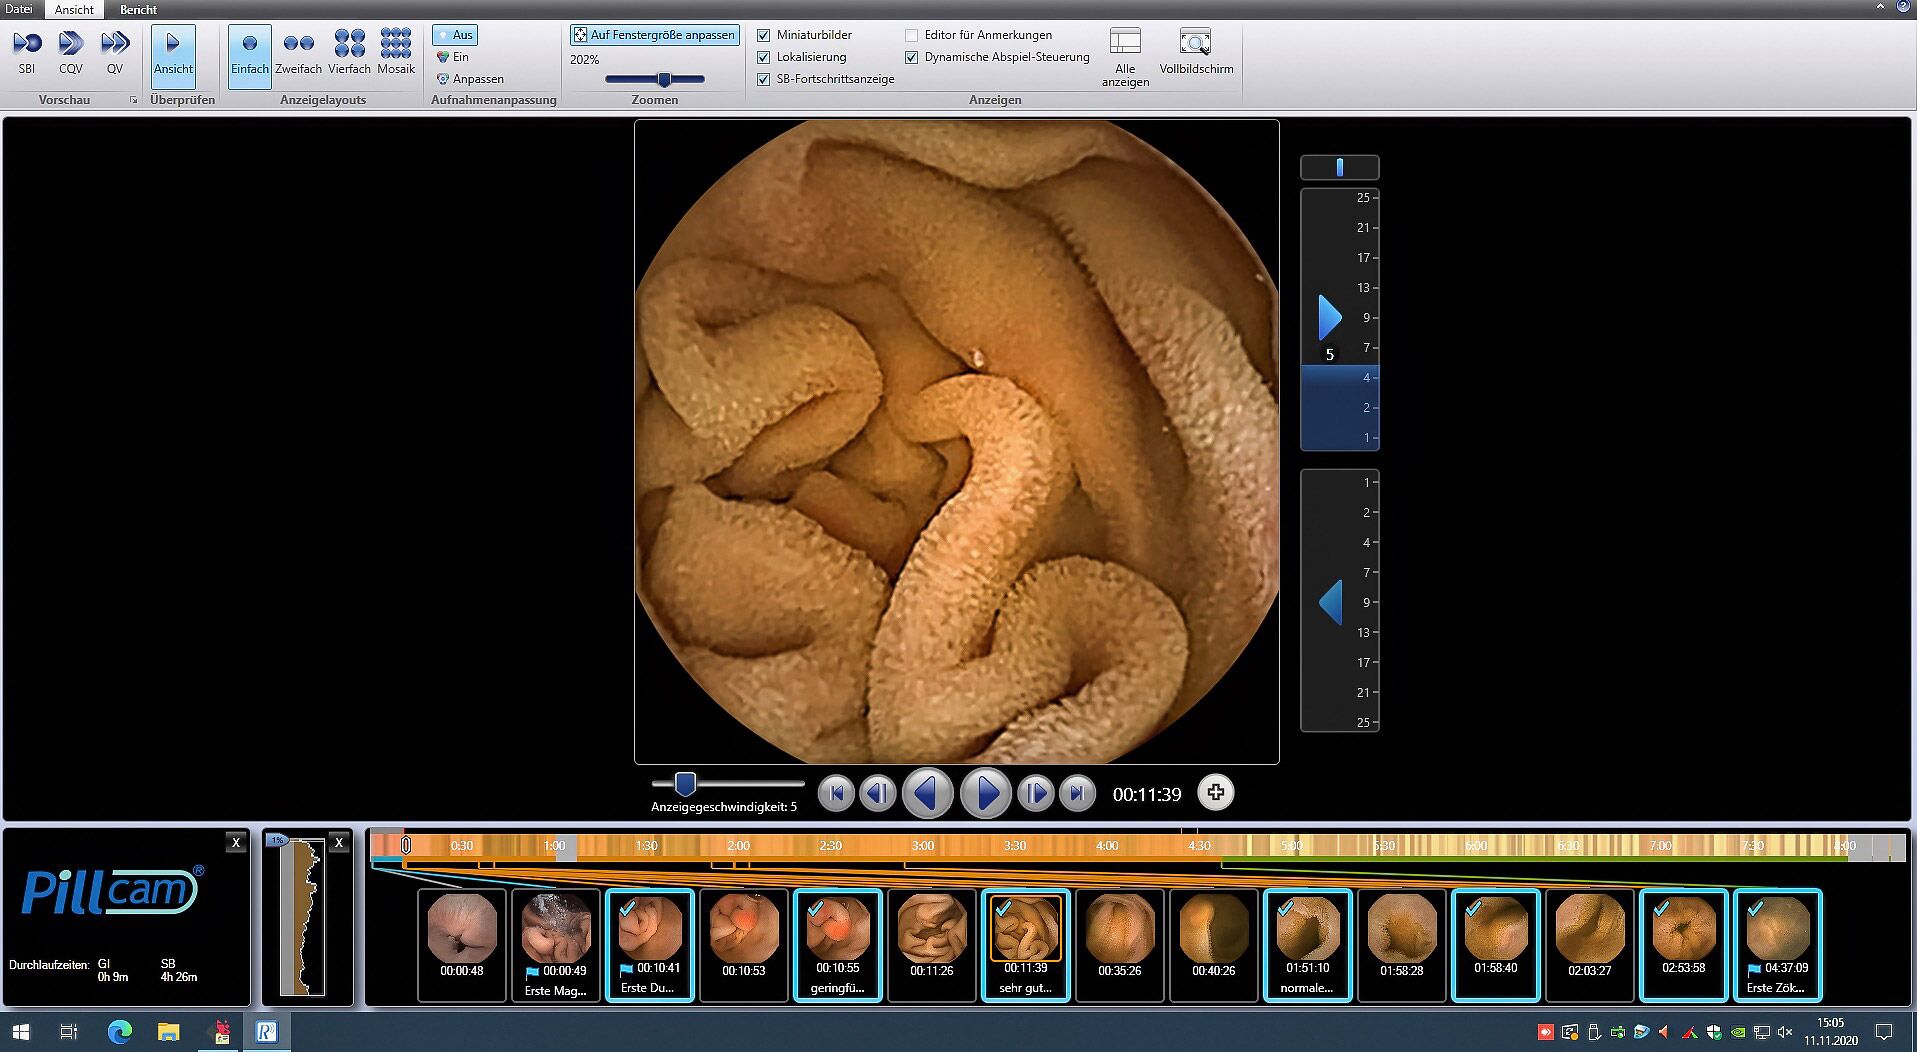Image resolution: width=1917 pixels, height=1052 pixels.
Task: Click the Zoomen zoom slider
Action: (663, 79)
